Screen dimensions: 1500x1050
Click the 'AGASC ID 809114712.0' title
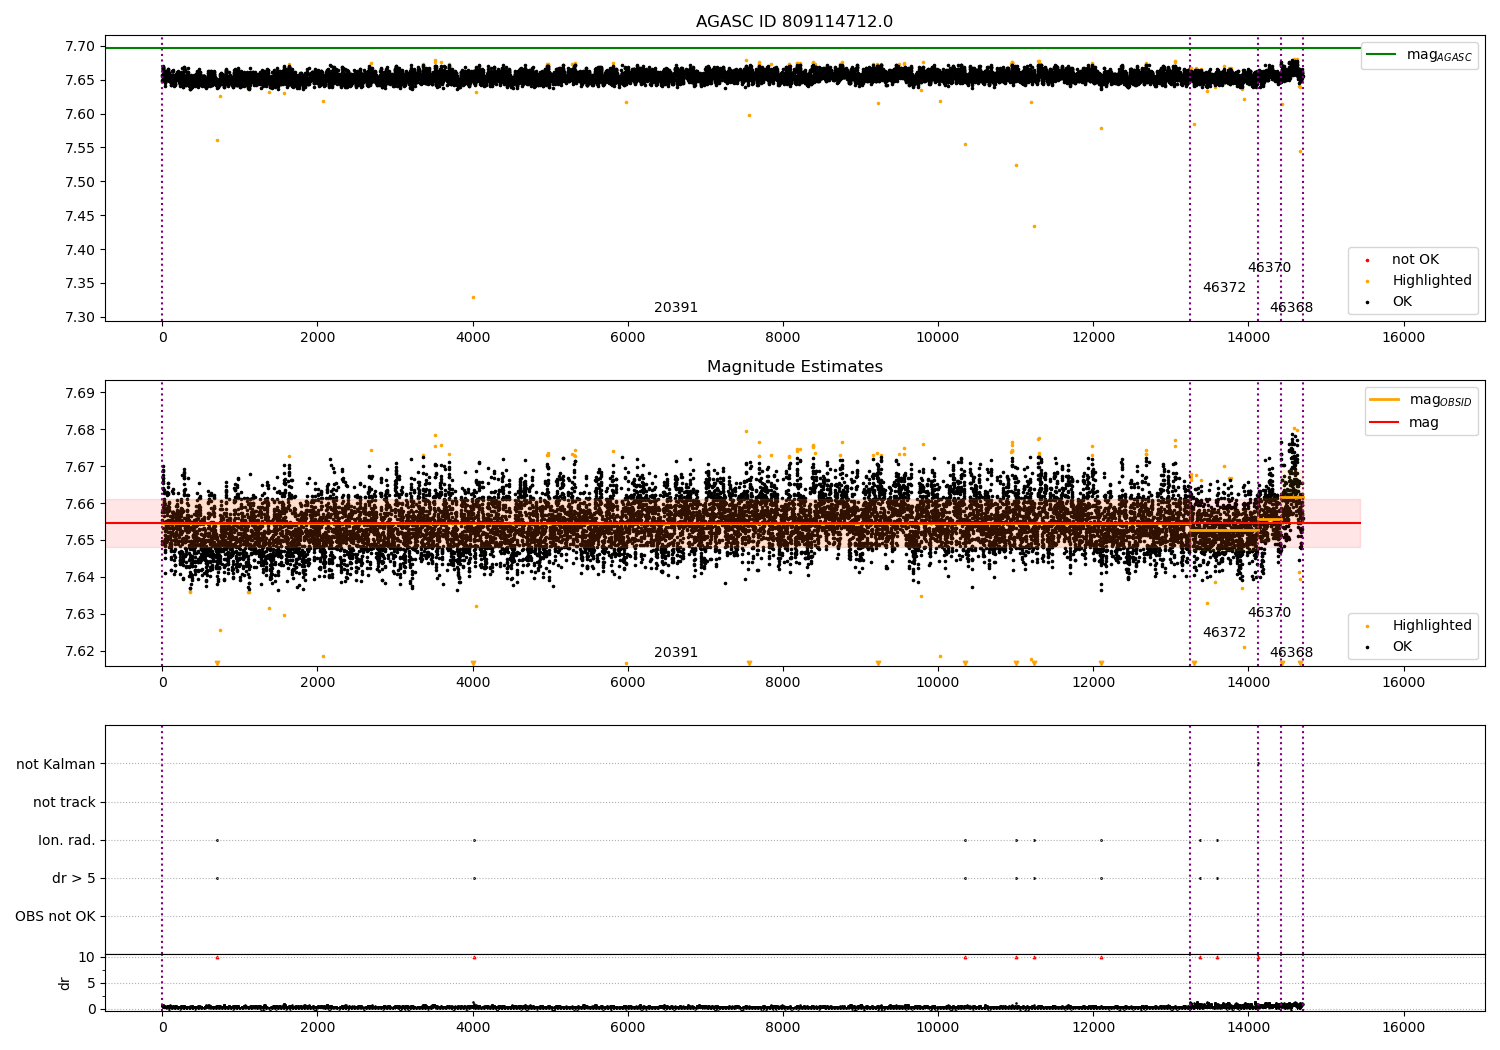[x=794, y=22]
